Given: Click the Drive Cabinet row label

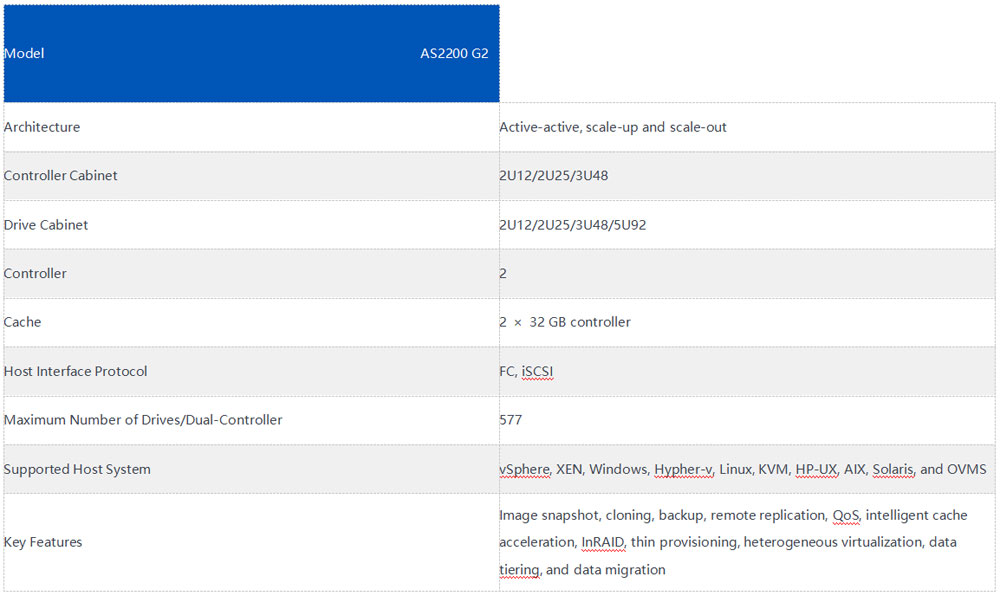Looking at the screenshot, I should 46,224.
